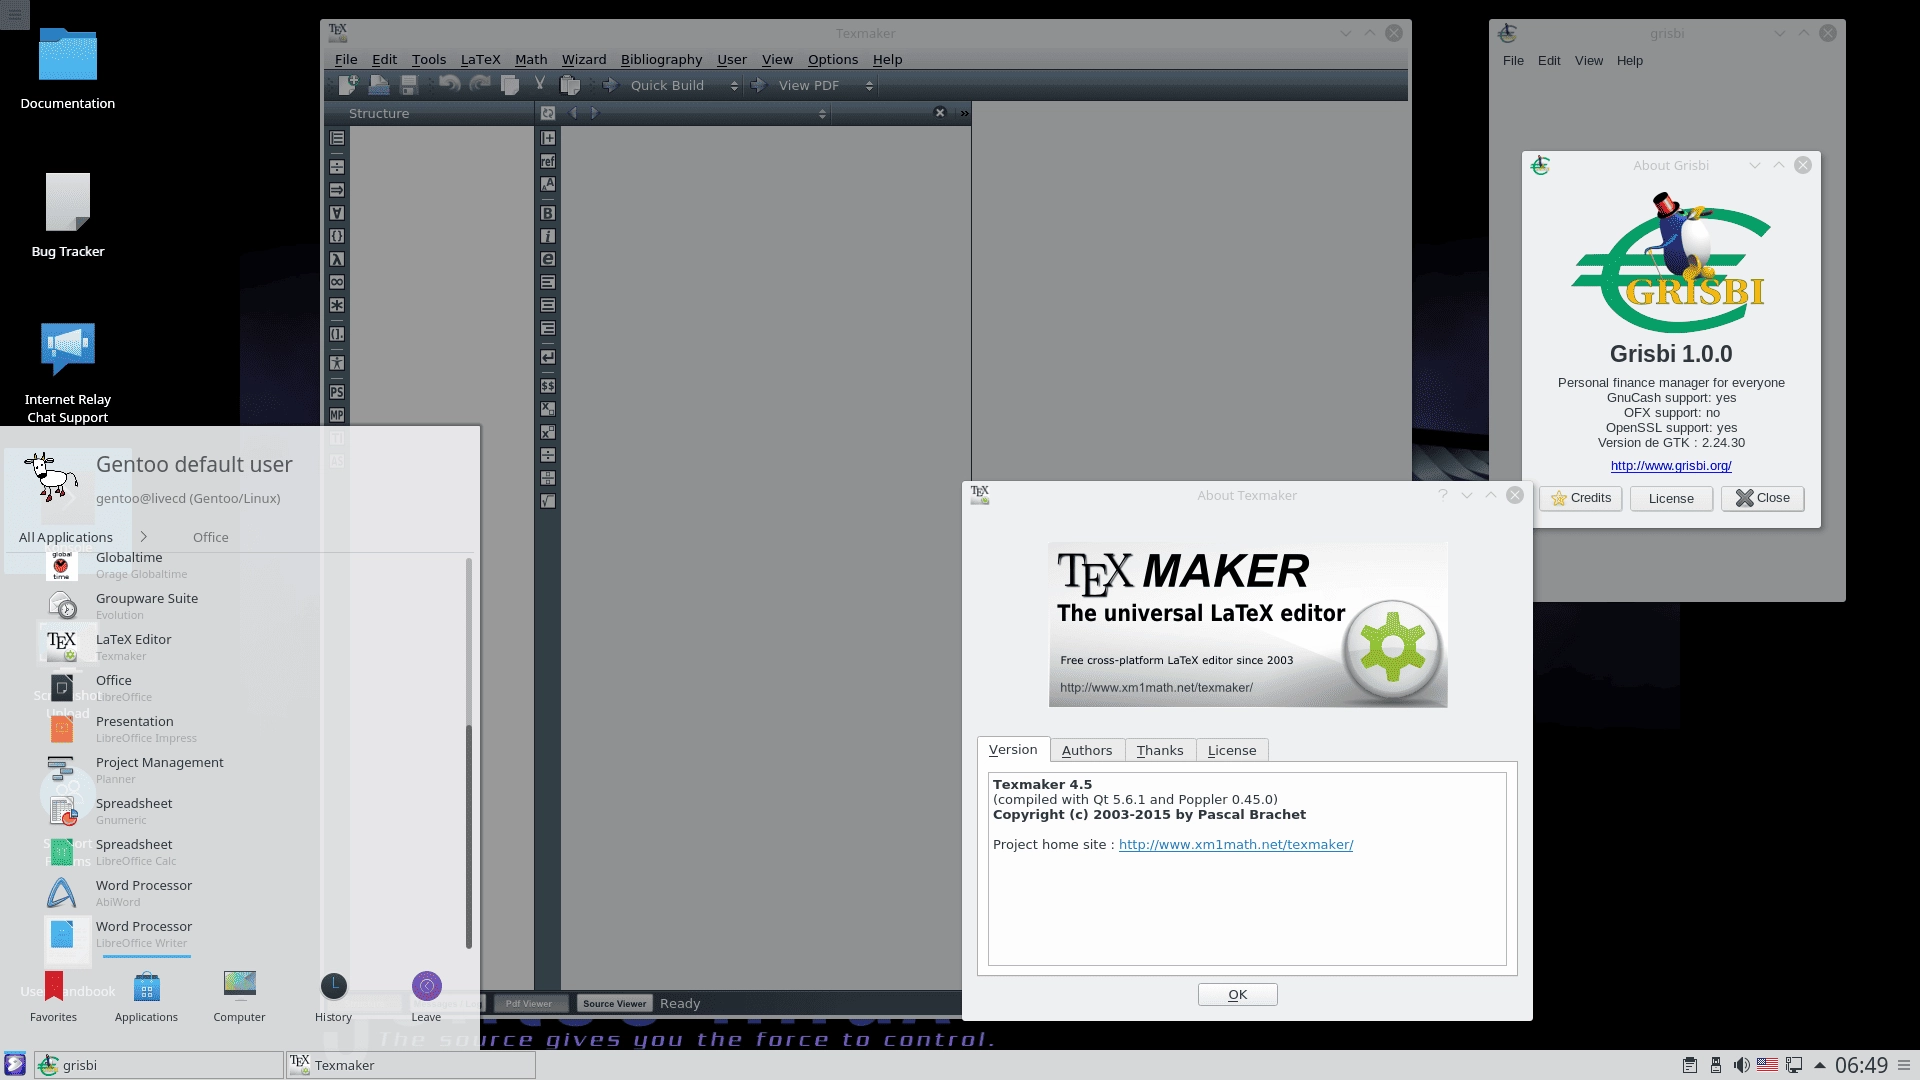Expand the hidden toolbar items chevron
The image size is (1920, 1080).
(964, 113)
